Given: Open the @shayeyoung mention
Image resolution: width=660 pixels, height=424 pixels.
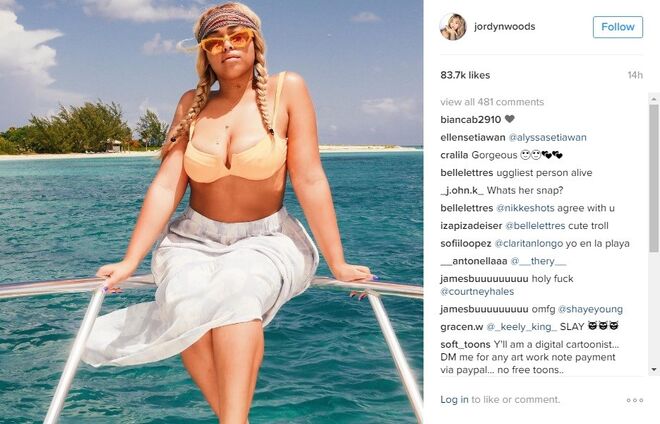Looking at the screenshot, I should [x=590, y=309].
